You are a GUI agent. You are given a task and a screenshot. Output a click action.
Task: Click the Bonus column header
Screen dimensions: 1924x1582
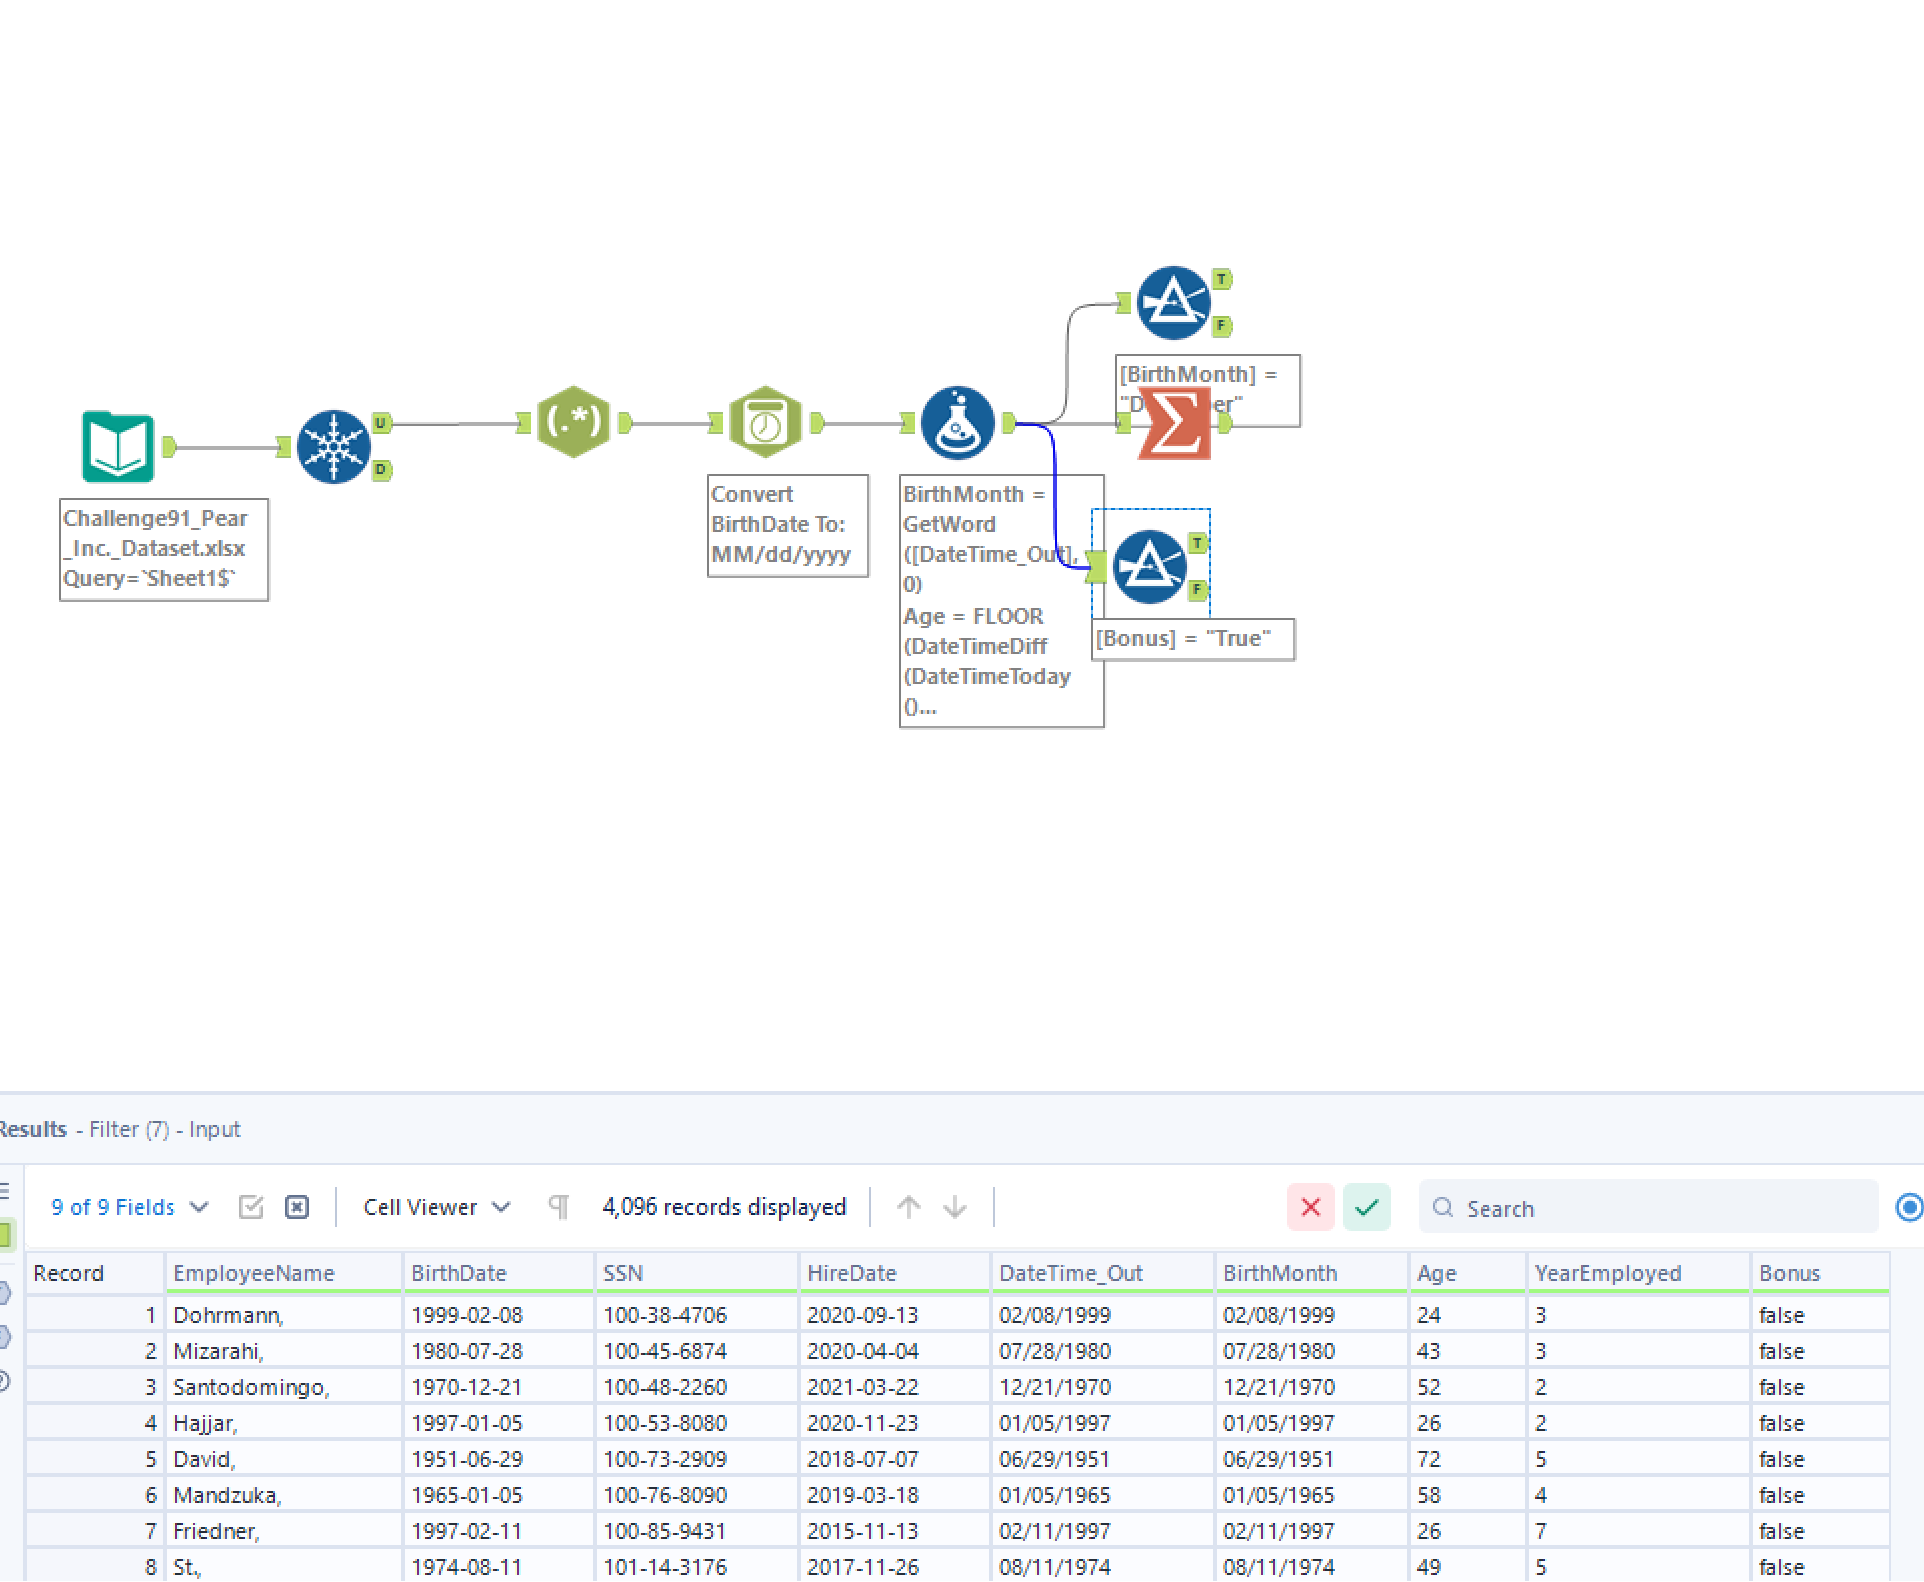(x=1789, y=1273)
